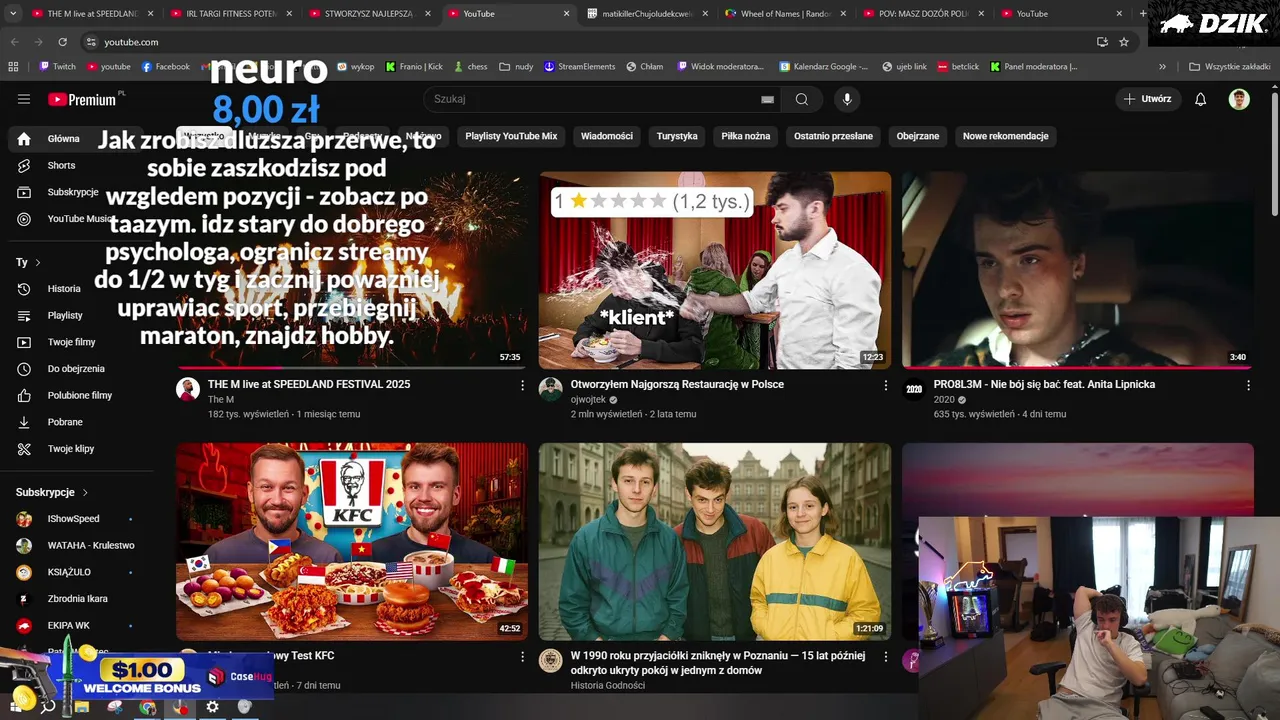The width and height of the screenshot is (1280, 720).
Task: Reload the page in Chrome
Action: click(62, 42)
